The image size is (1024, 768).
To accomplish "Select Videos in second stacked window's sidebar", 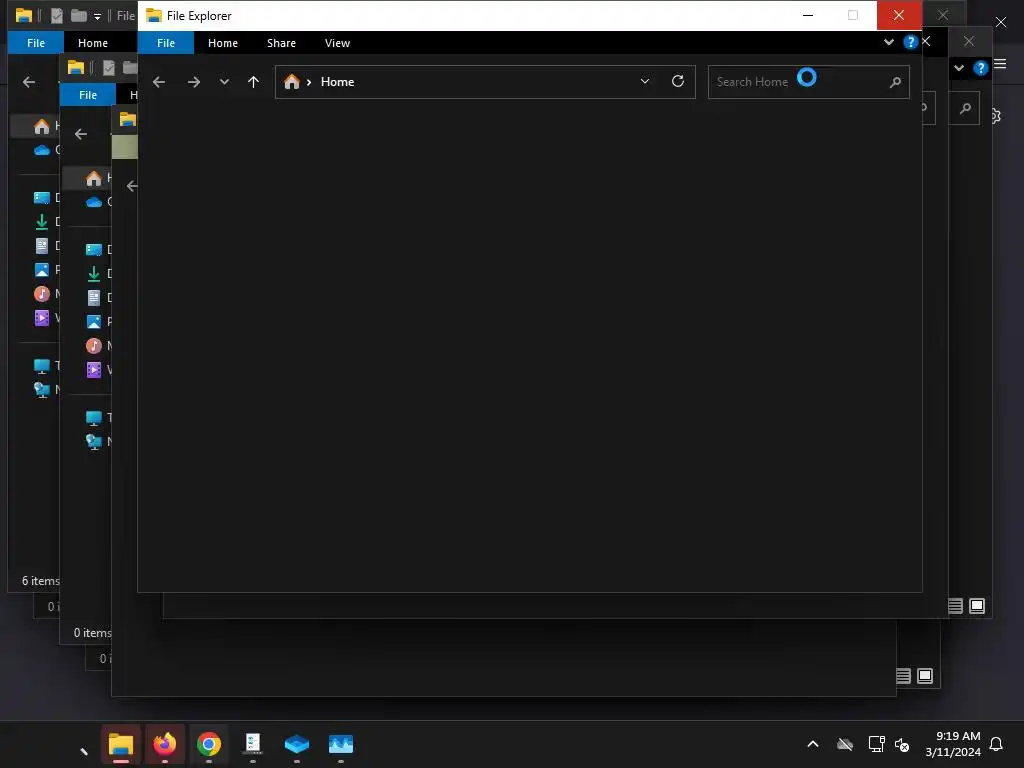I will tap(94, 370).
